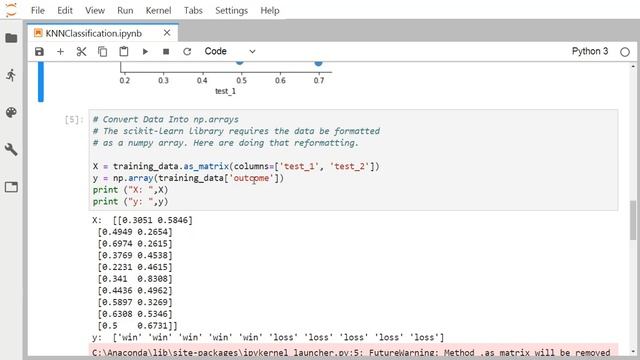Click the Jupyter logo icon

(x=11, y=9)
